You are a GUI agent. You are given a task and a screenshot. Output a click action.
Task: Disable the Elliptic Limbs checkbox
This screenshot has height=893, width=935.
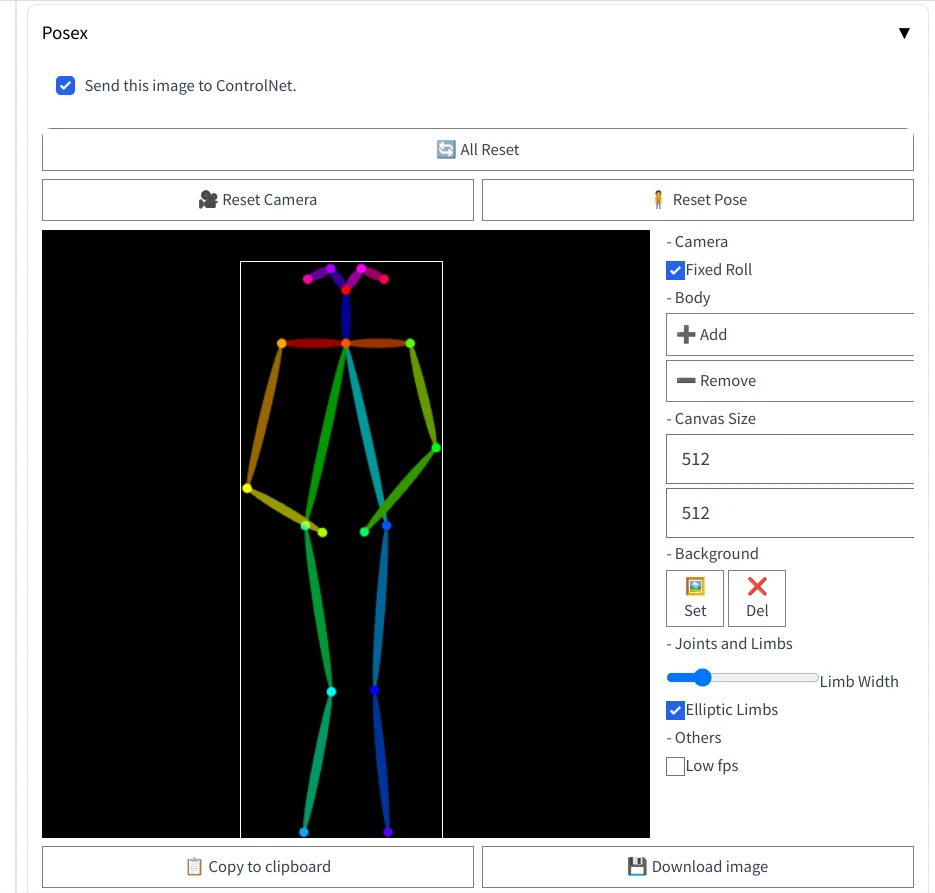[x=675, y=710]
